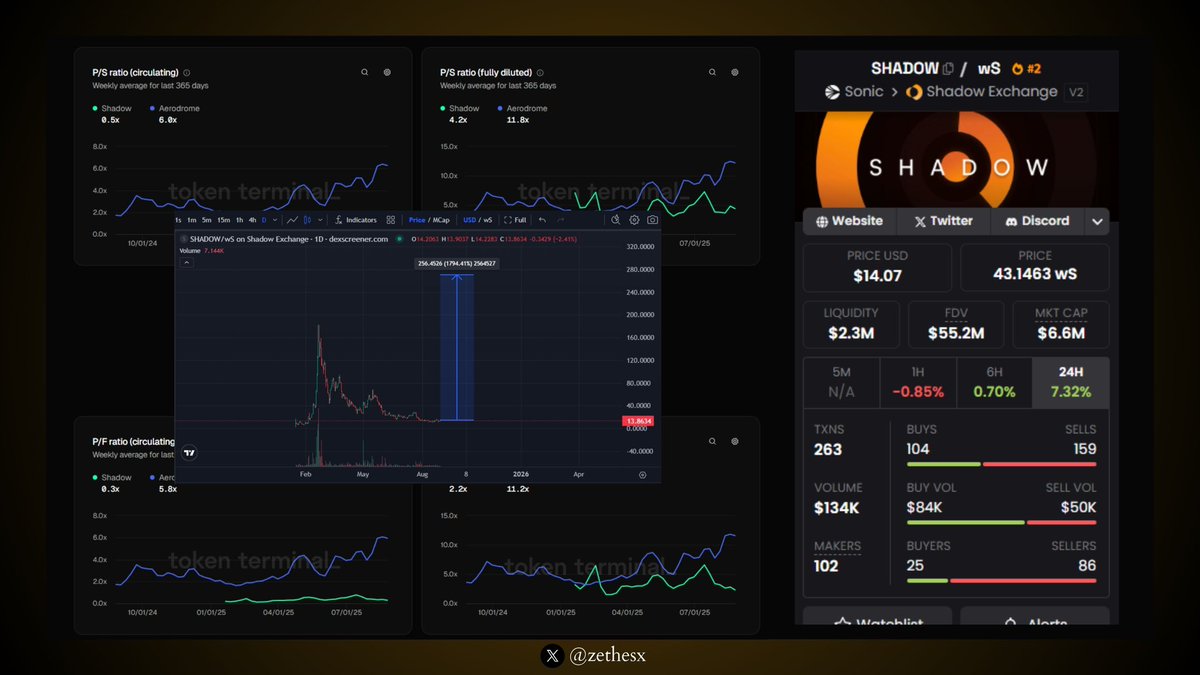The height and width of the screenshot is (675, 1200).
Task: Expand the chart interval dropdown arrow
Action: pyautogui.click(x=275, y=220)
